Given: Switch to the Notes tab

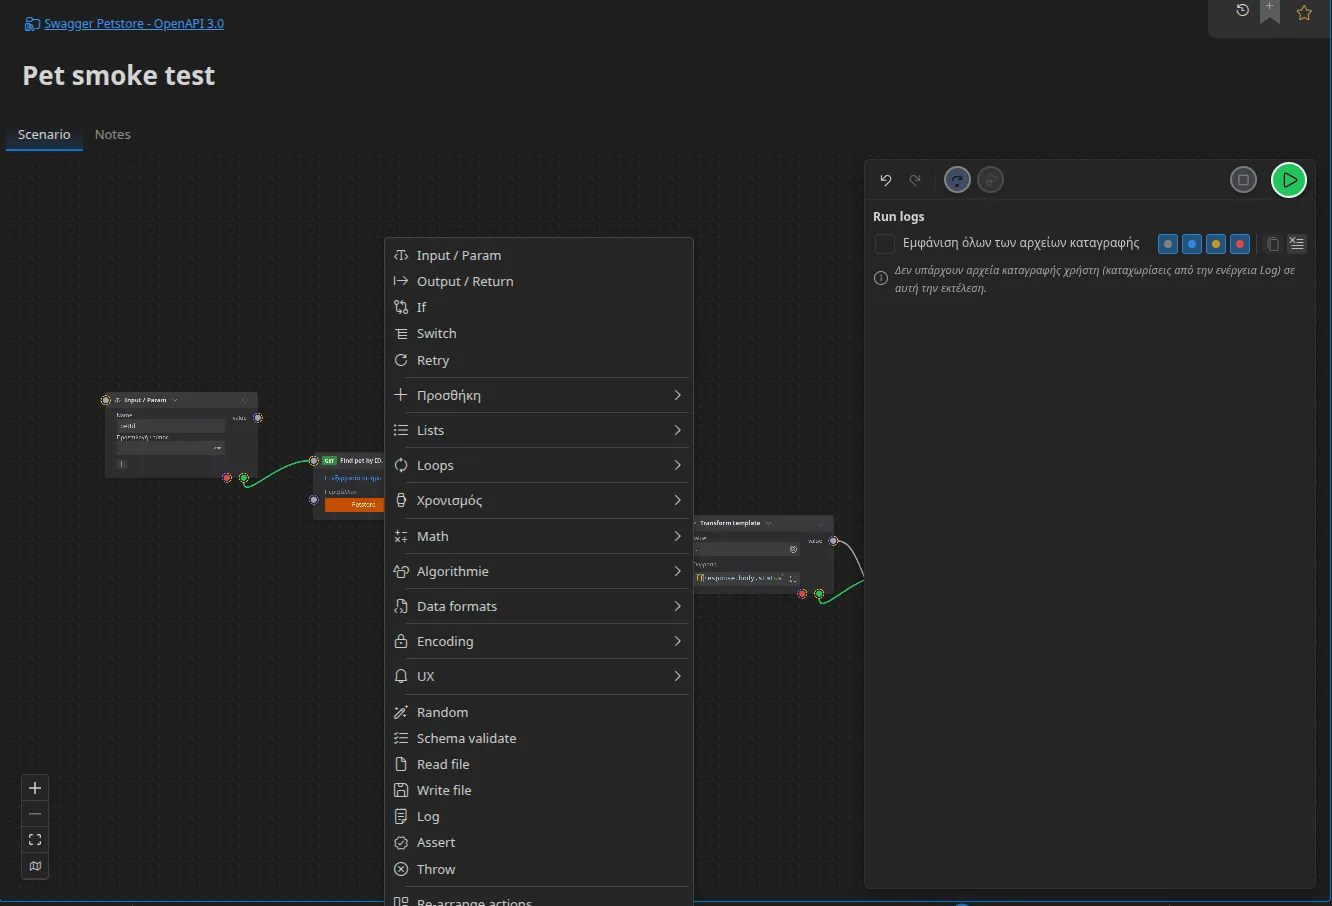Looking at the screenshot, I should 112,134.
